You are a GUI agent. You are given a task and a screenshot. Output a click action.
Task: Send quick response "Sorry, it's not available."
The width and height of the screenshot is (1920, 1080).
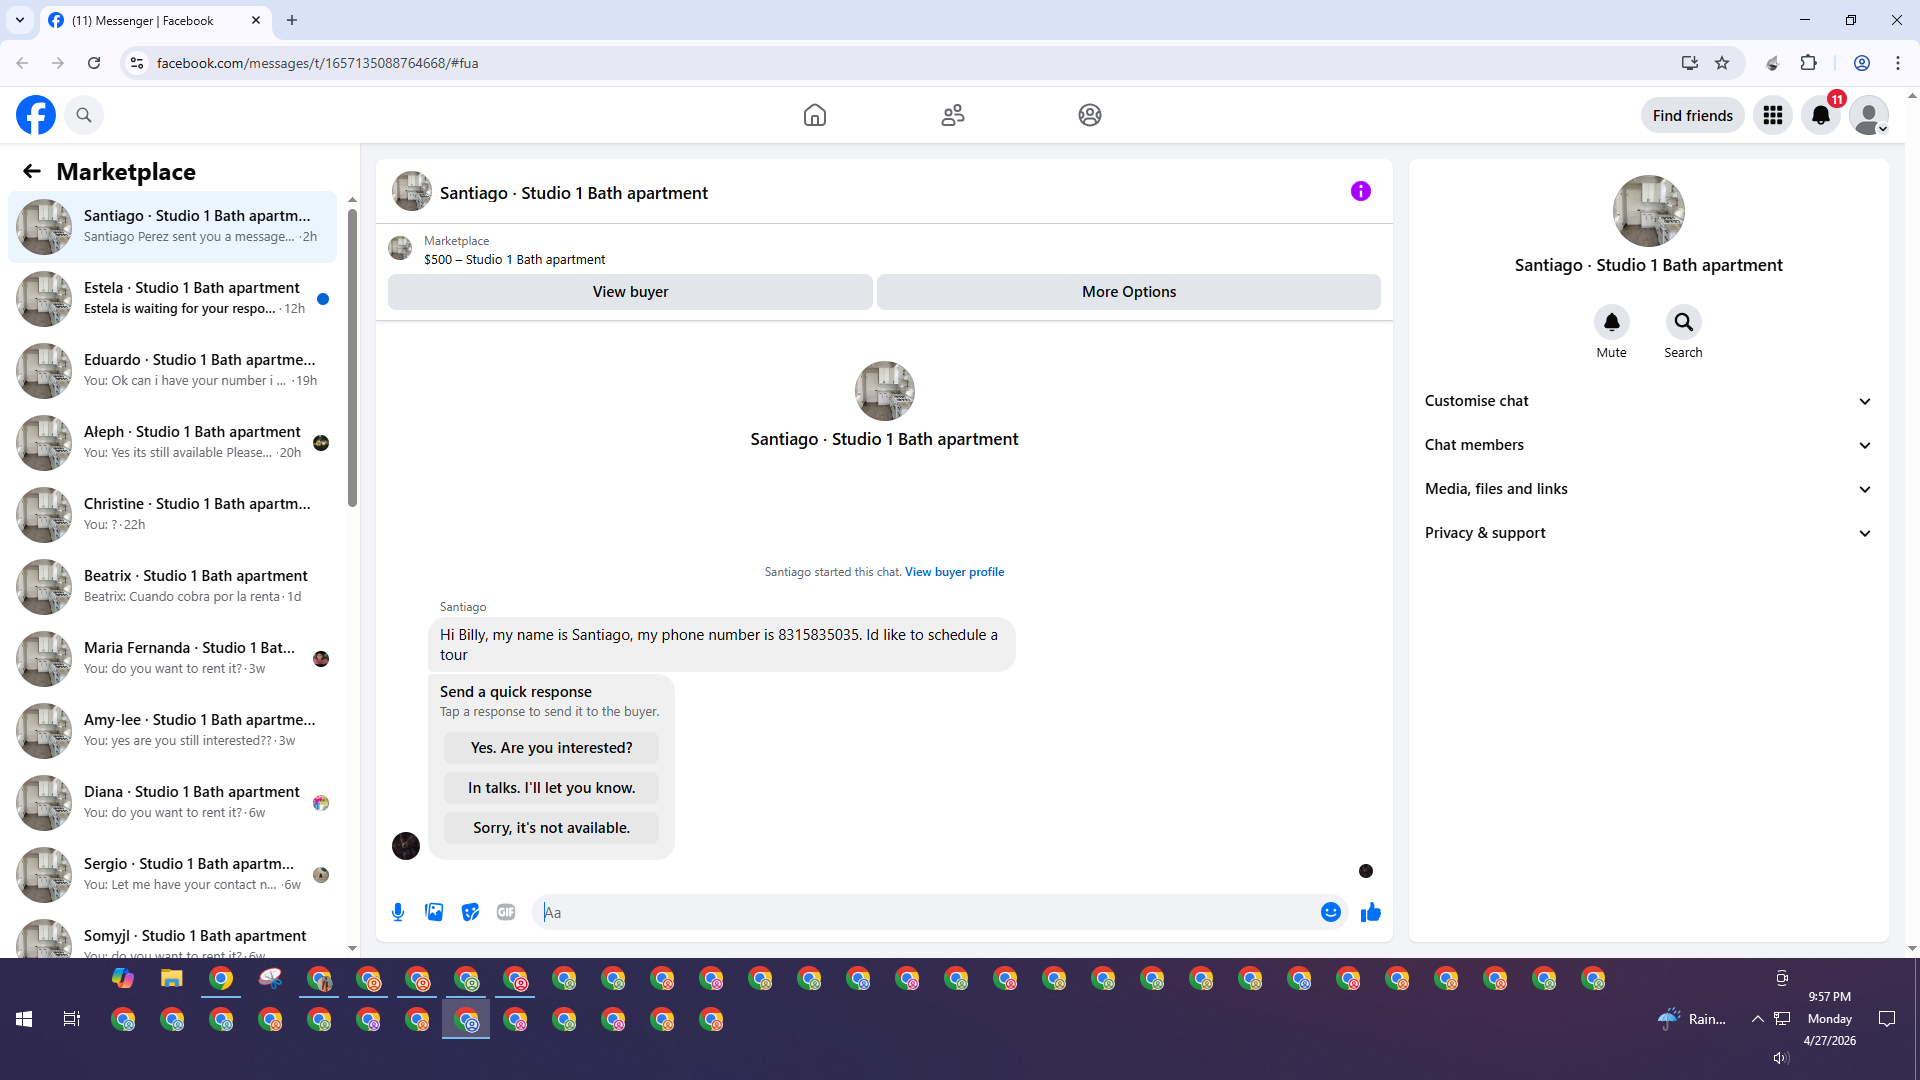[551, 828]
